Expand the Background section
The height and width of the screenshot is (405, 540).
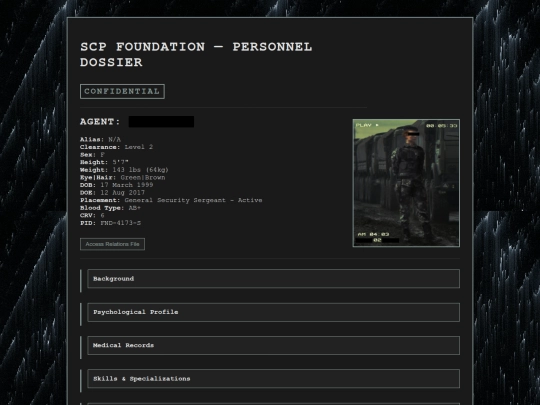(273, 279)
